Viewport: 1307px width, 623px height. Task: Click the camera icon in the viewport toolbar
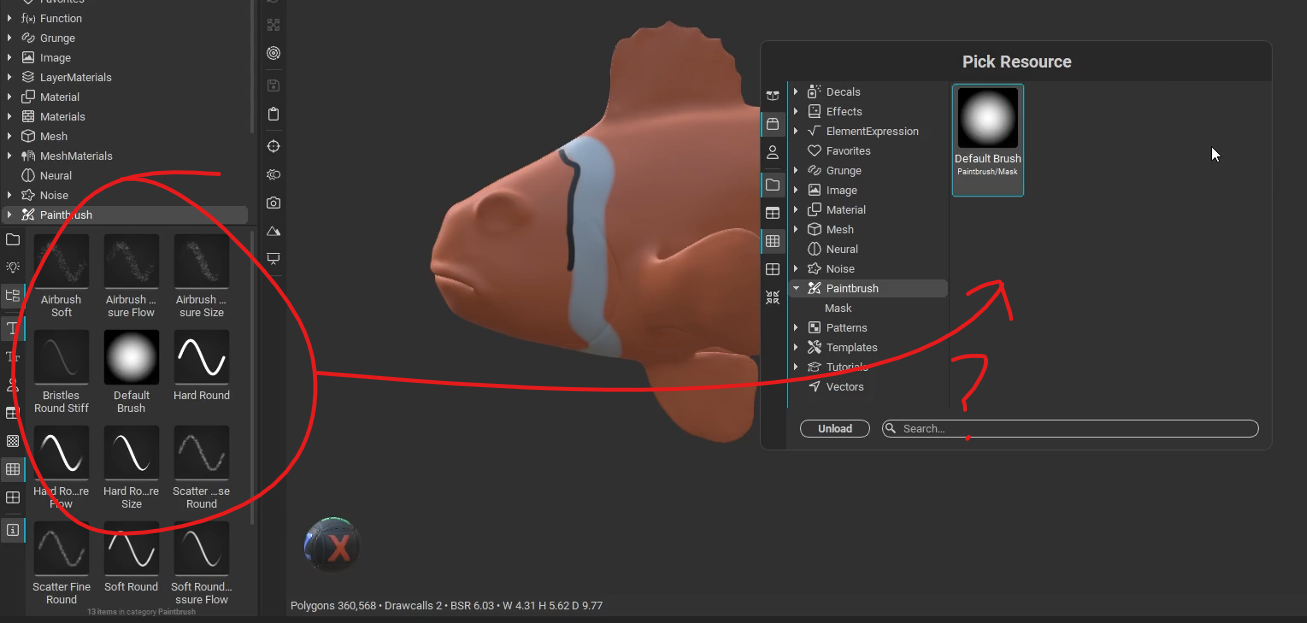pos(274,203)
